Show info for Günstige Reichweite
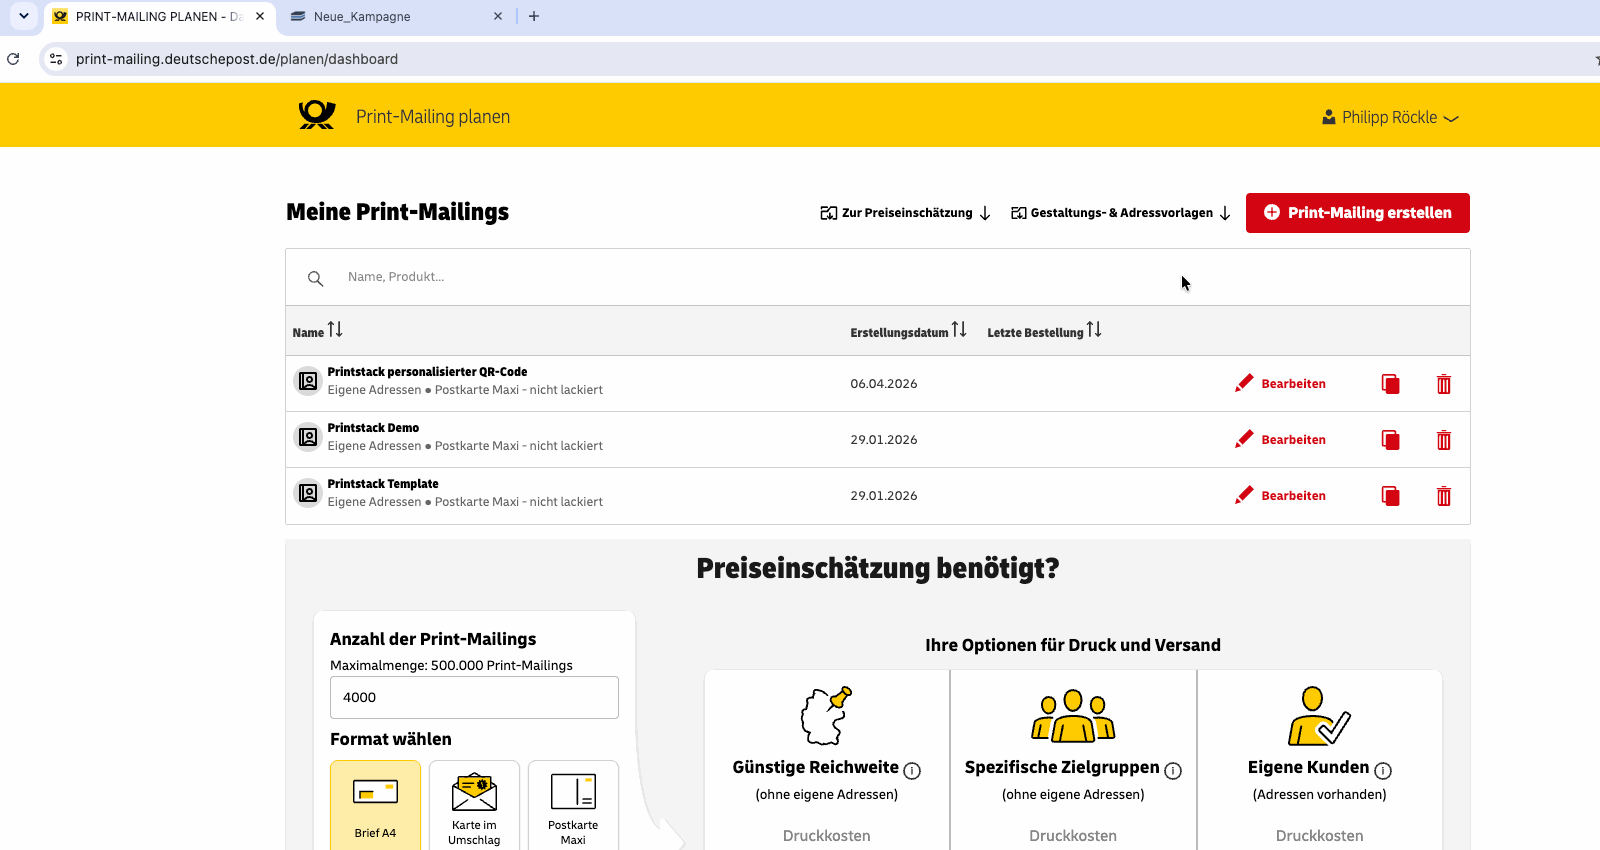This screenshot has width=1600, height=850. [x=912, y=771]
